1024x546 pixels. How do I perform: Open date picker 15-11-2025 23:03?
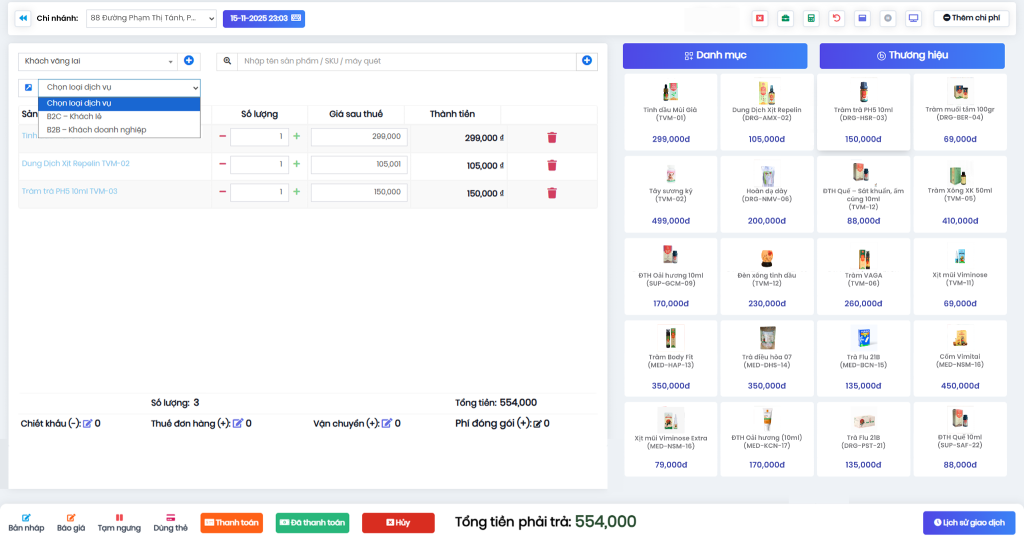264,18
